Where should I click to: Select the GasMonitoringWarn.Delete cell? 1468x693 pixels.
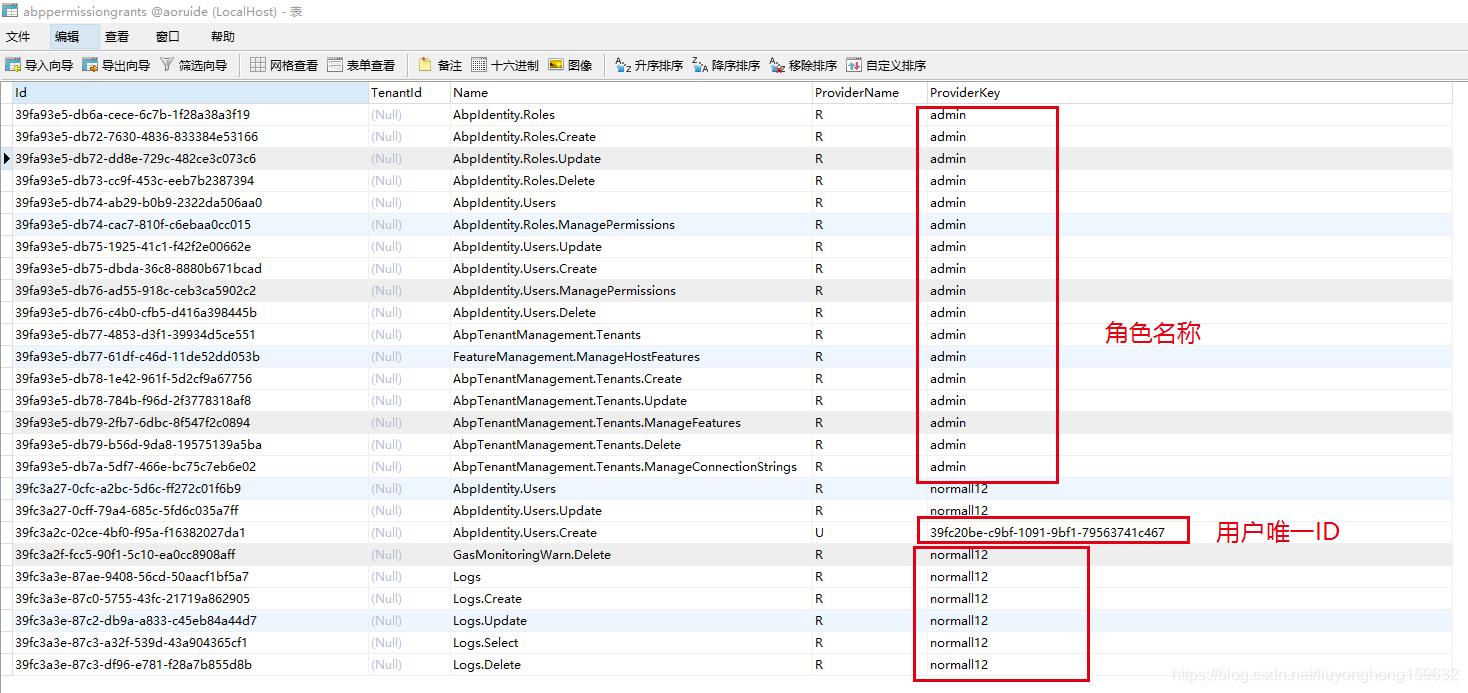[x=631, y=554]
